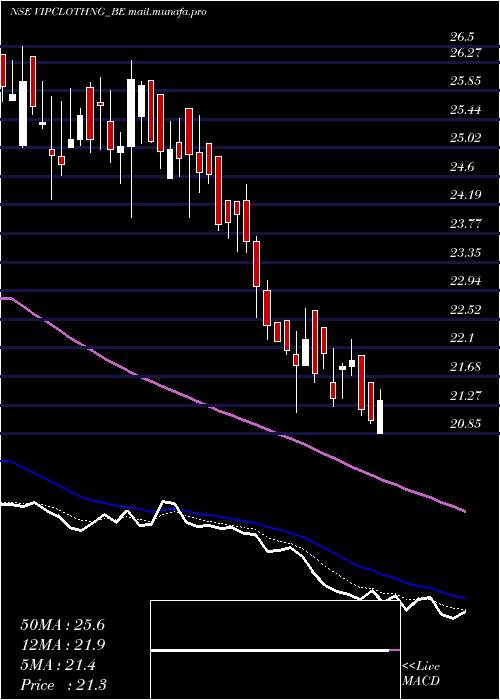Select the 24.19 price axis label
This screenshot has height=700, width=500.
(x=466, y=195)
